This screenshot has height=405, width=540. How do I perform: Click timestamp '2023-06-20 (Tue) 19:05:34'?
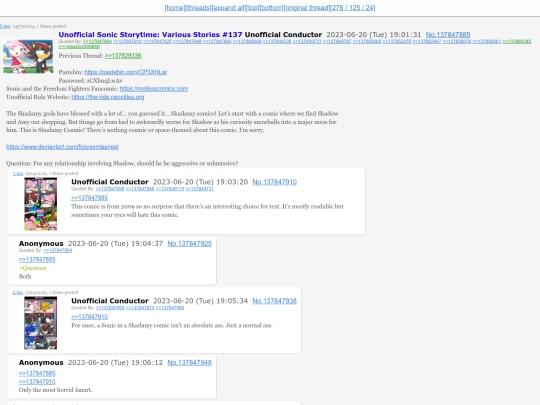[200, 301]
